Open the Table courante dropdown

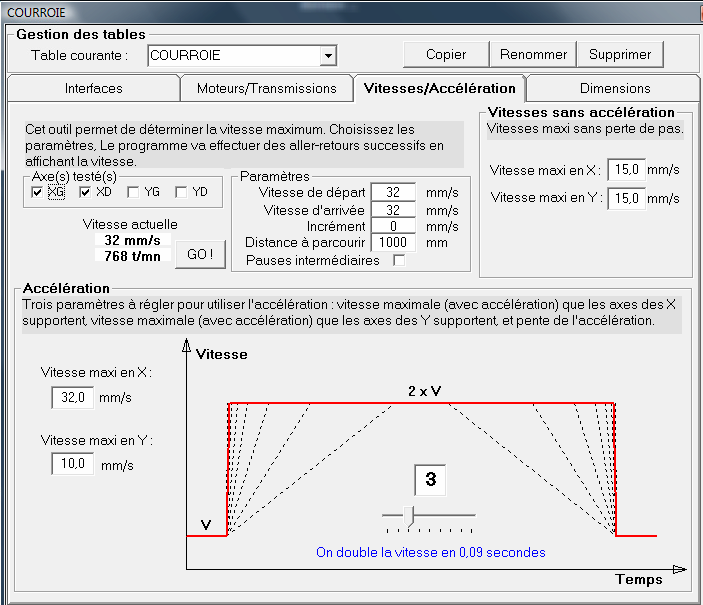pyautogui.click(x=328, y=56)
